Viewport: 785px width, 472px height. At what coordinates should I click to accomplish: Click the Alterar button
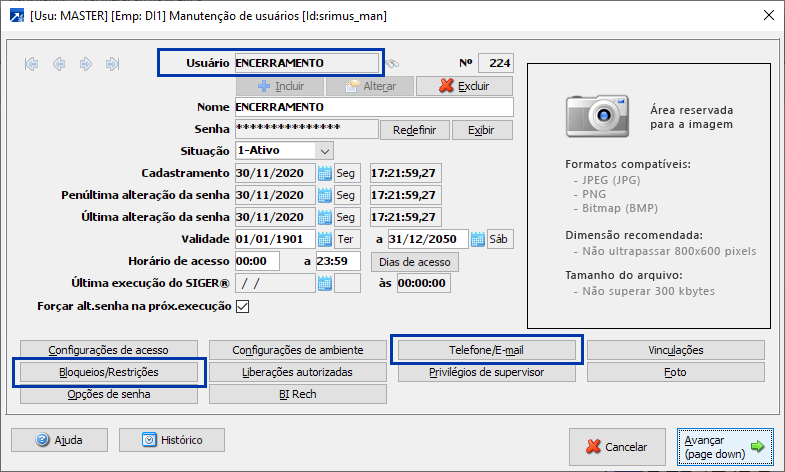[x=370, y=86]
